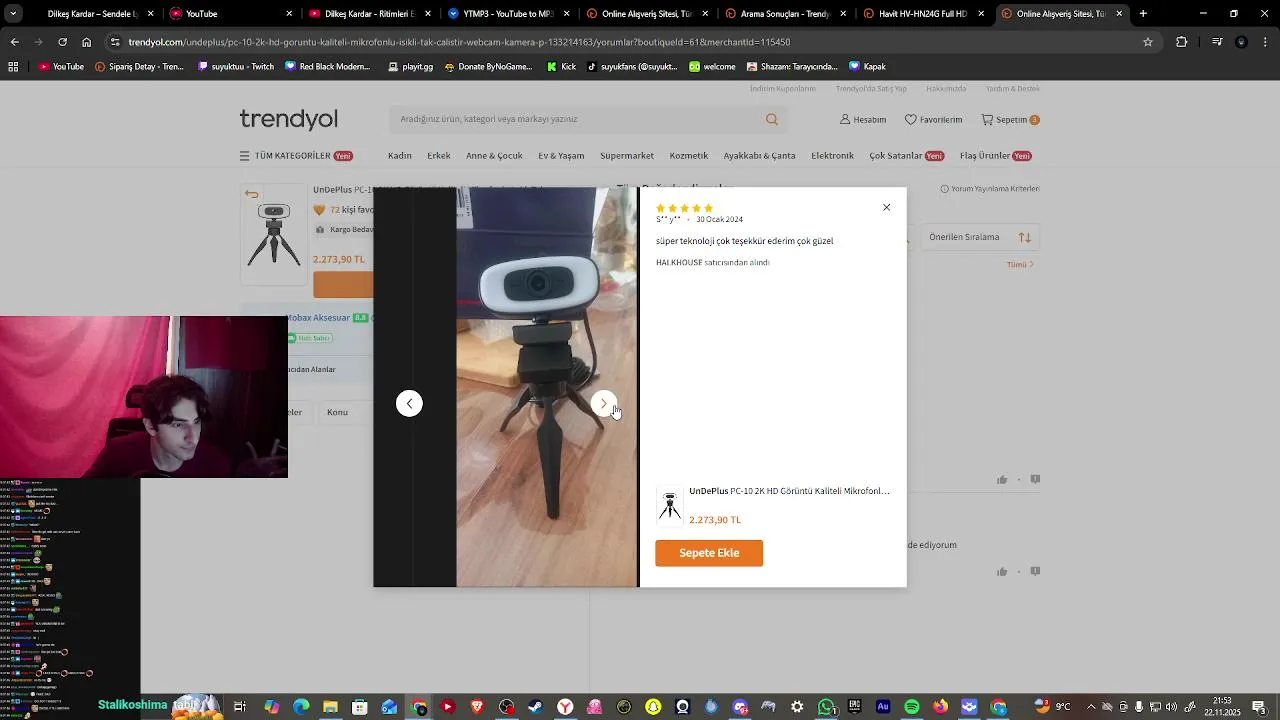The height and width of the screenshot is (720, 1280).
Task: Open Spotify from the taskbar
Action: pos(912,707)
